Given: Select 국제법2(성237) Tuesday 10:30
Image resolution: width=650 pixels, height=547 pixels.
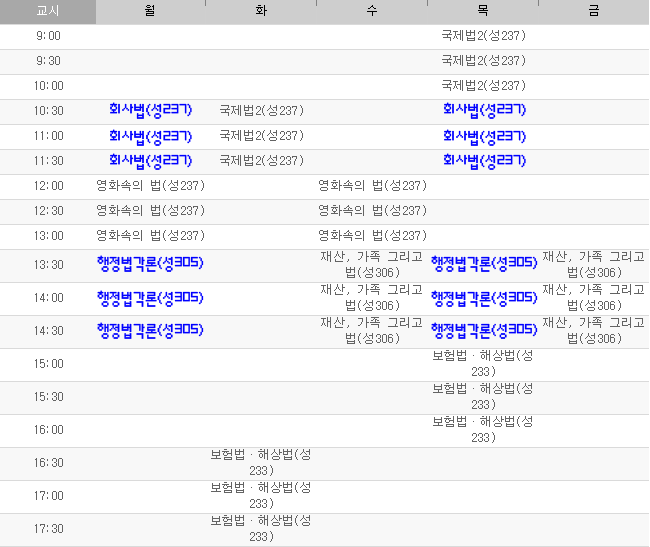Looking at the screenshot, I should click(x=262, y=111).
